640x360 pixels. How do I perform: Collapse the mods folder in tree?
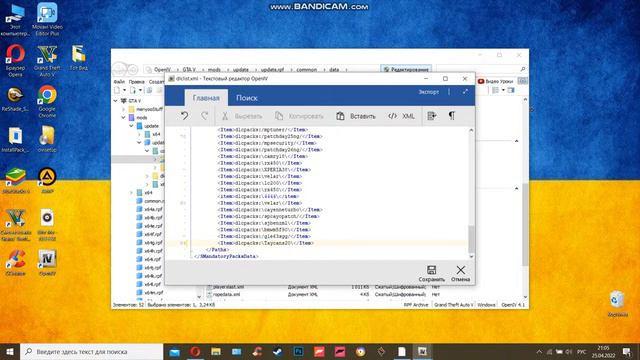point(123,118)
